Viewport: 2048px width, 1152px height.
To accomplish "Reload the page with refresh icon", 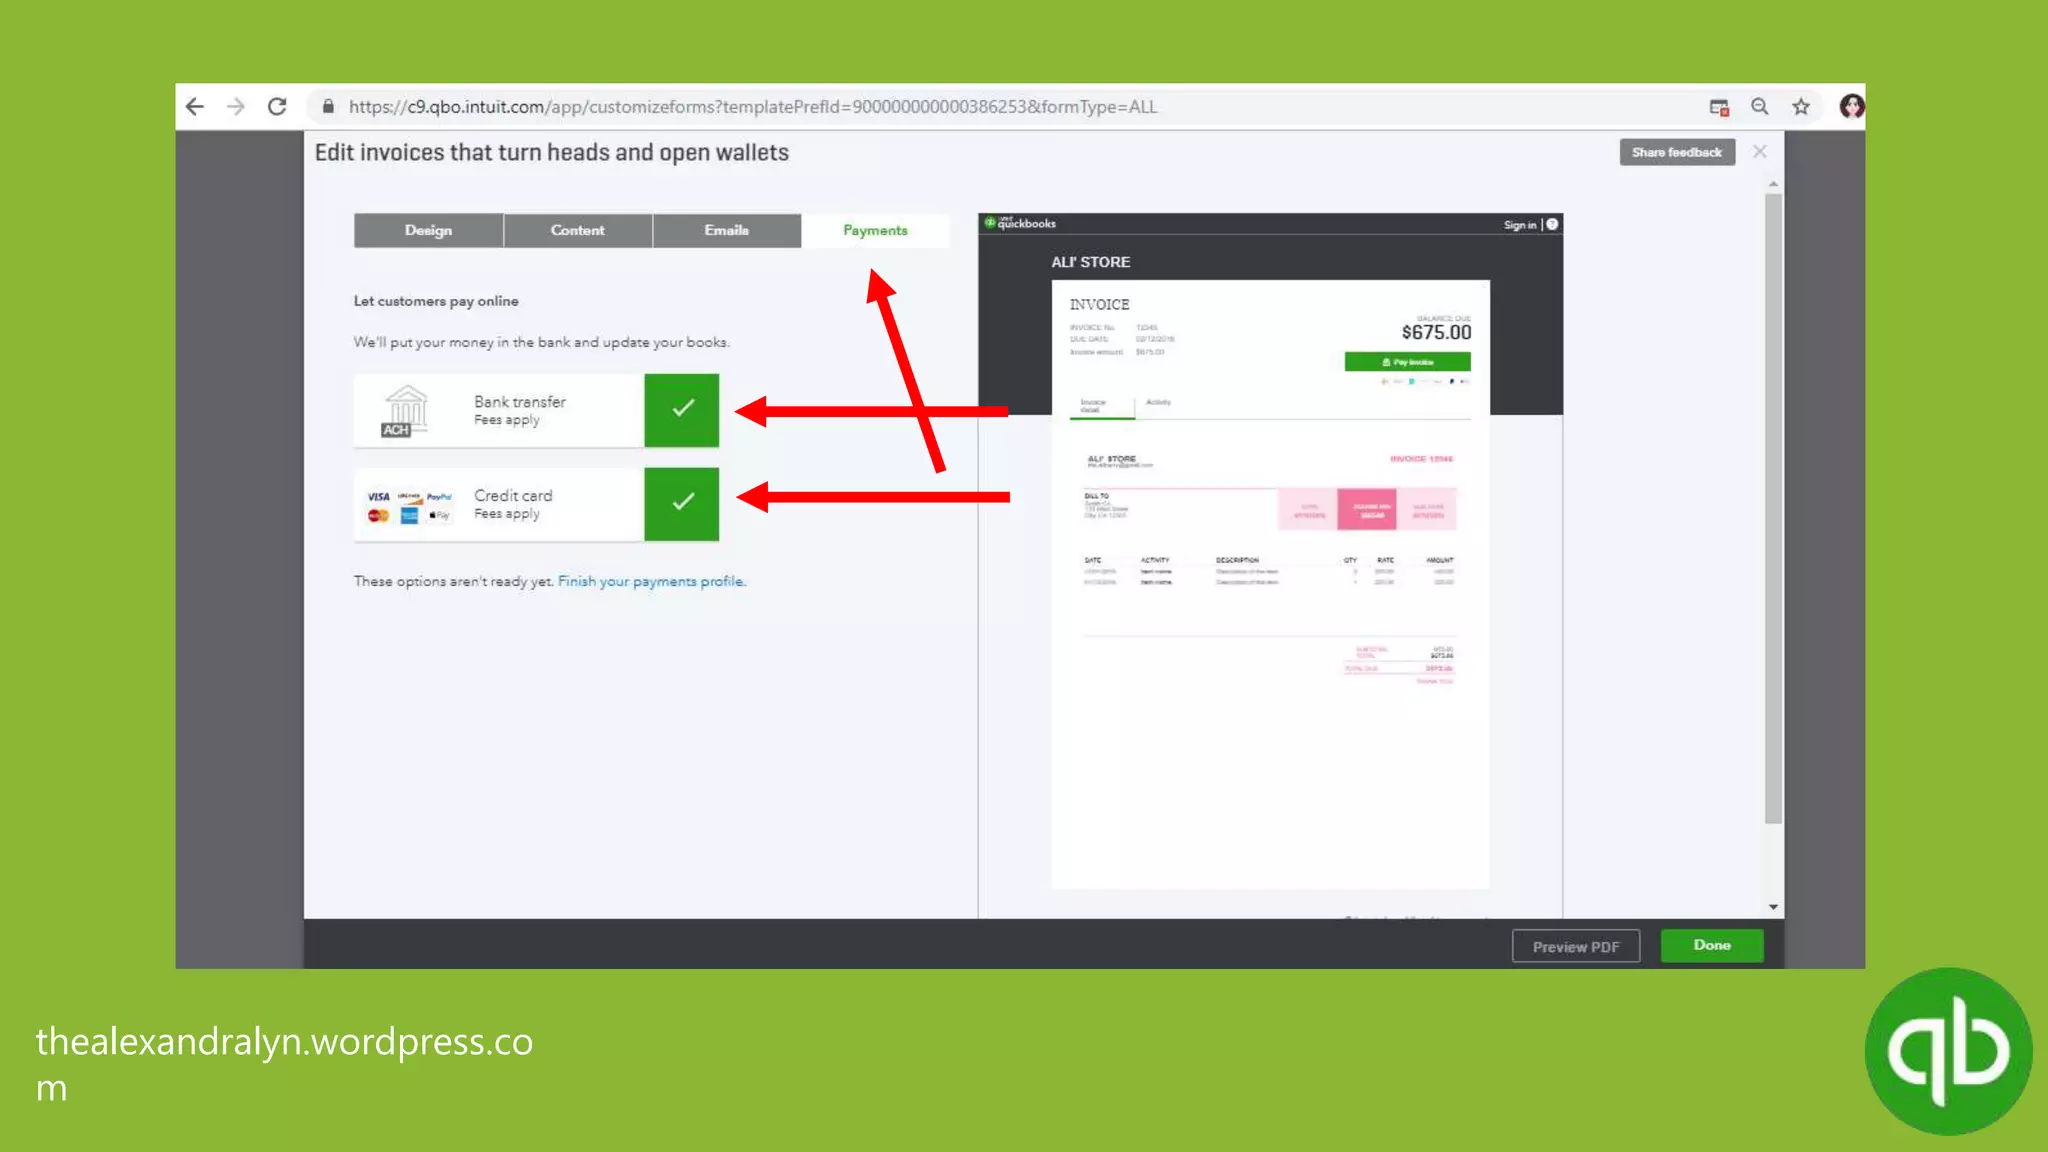I will 277,107.
